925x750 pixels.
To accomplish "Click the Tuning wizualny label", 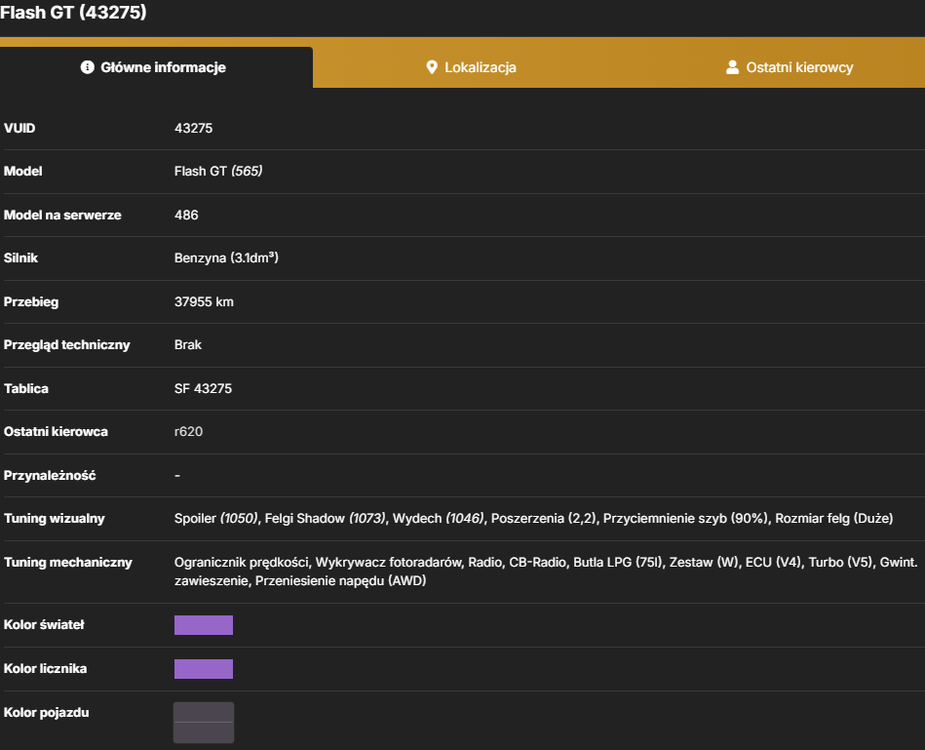I will pyautogui.click(x=54, y=518).
